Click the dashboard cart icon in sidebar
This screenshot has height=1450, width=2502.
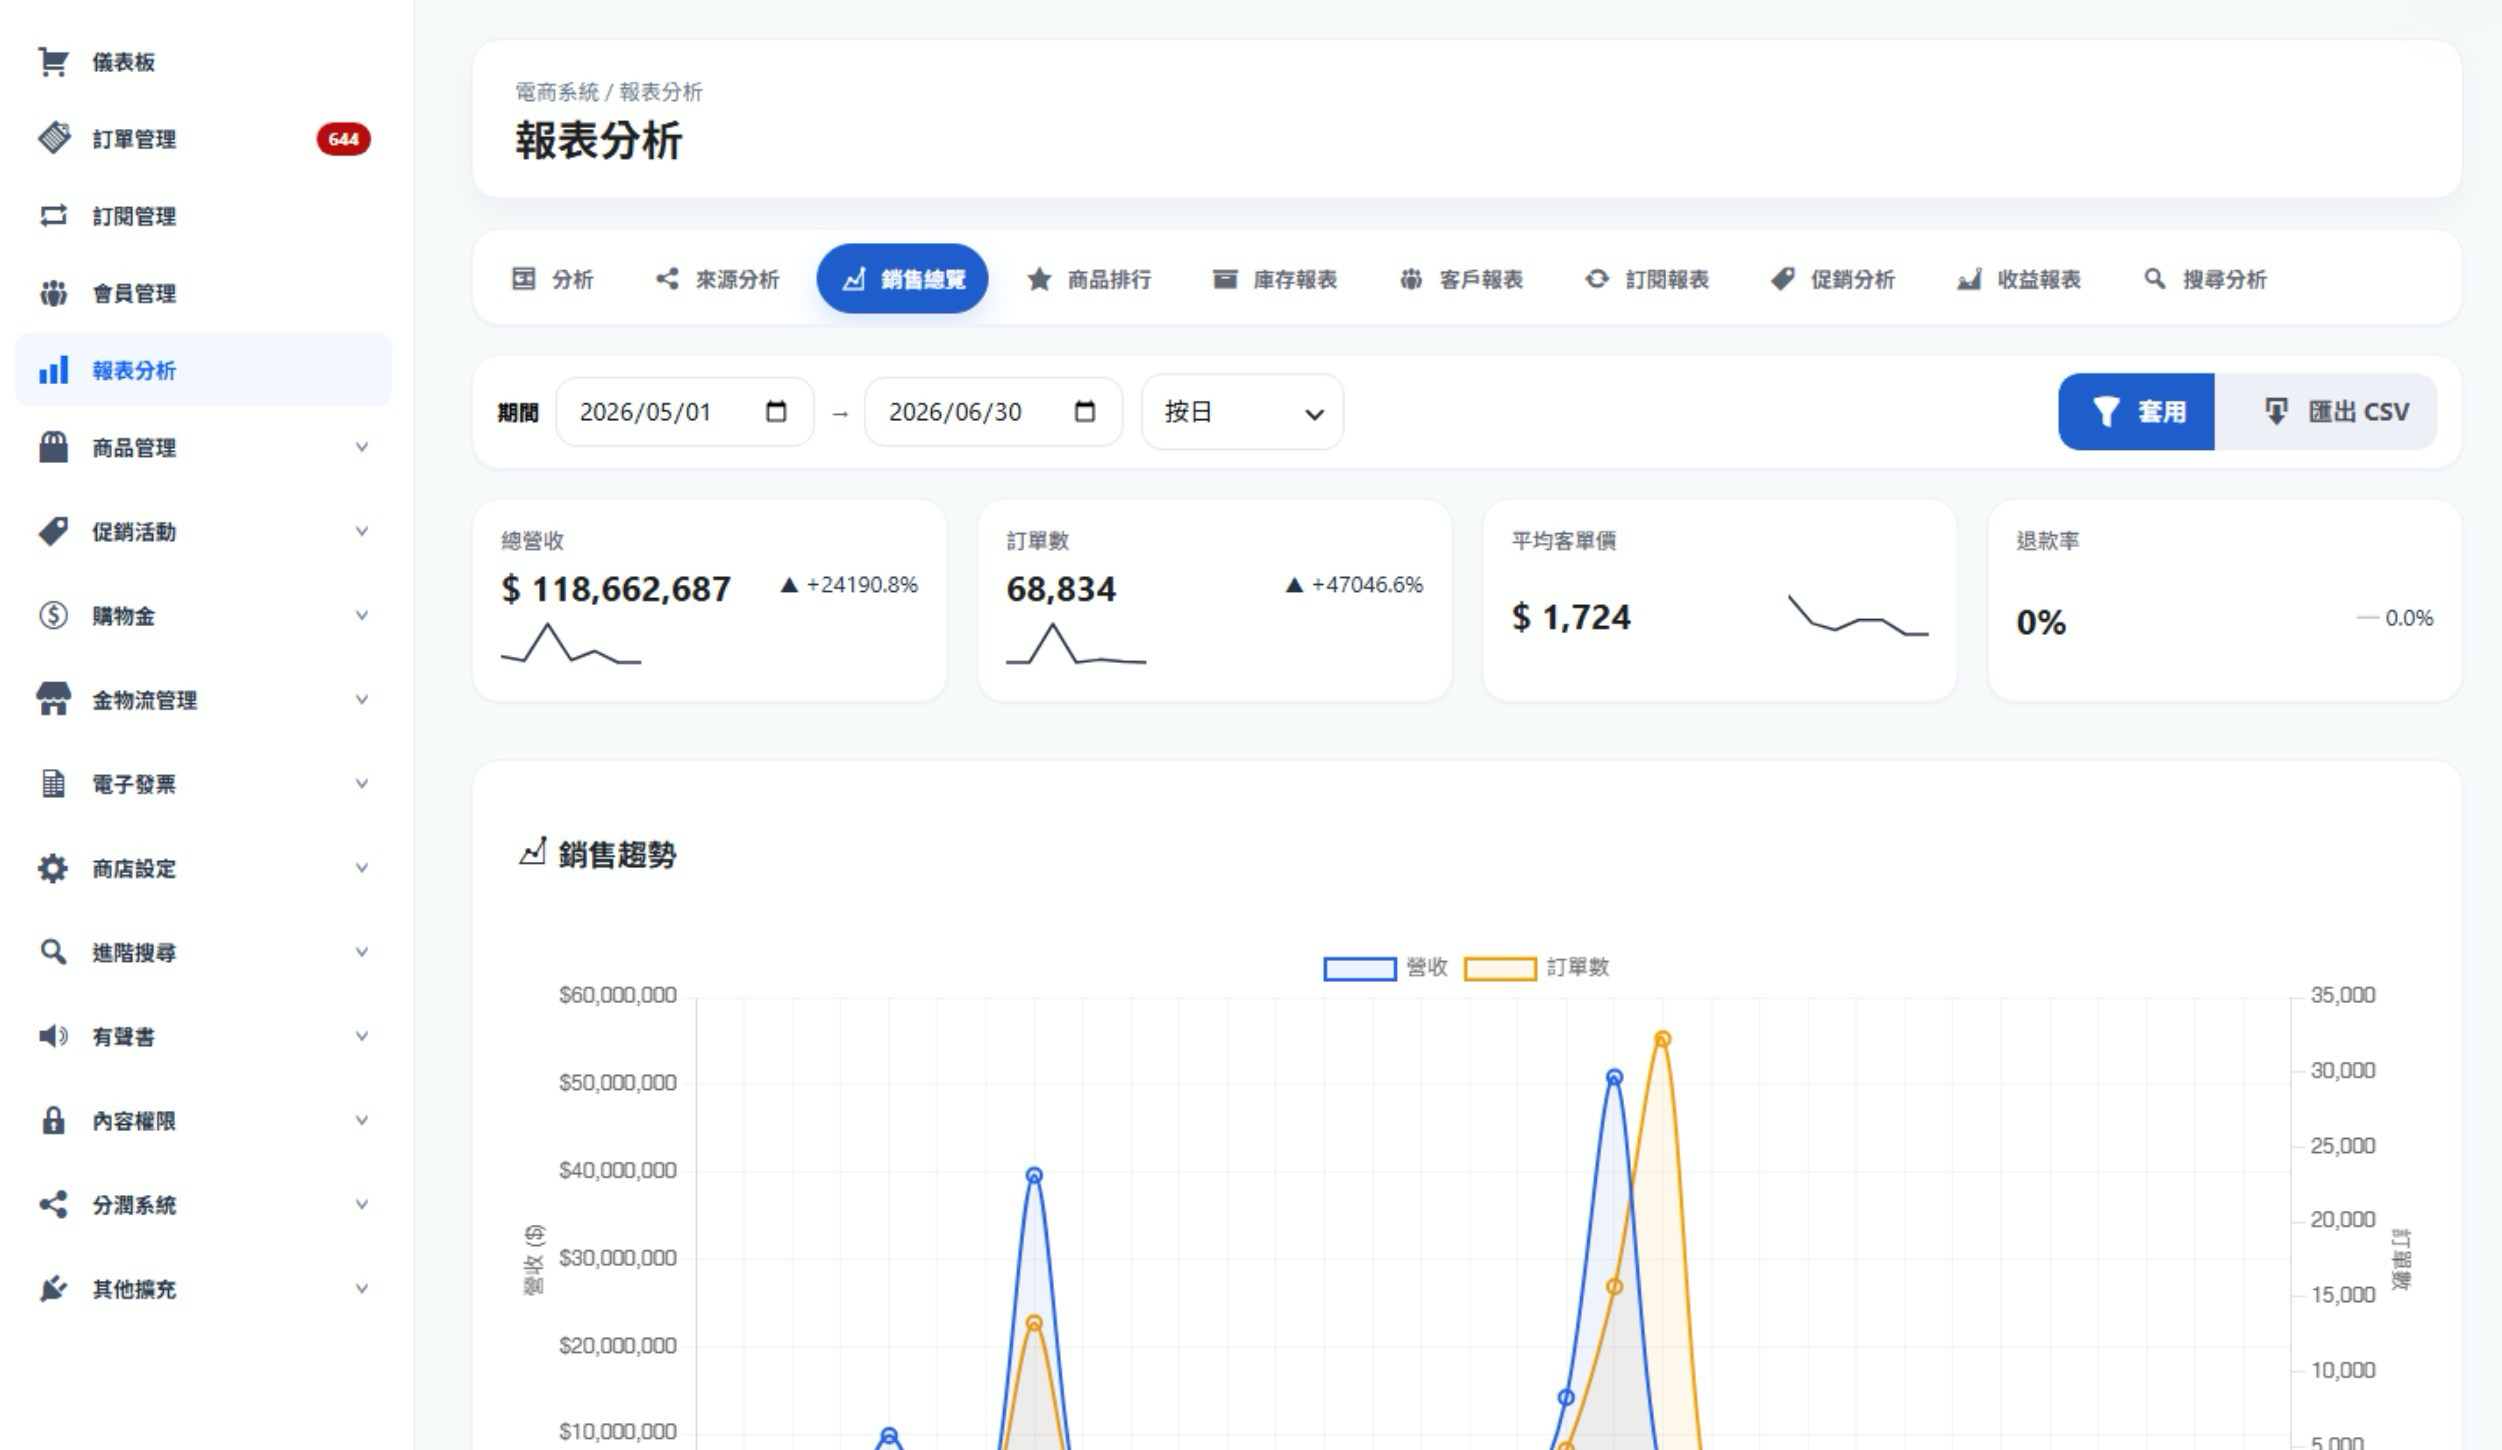53,62
